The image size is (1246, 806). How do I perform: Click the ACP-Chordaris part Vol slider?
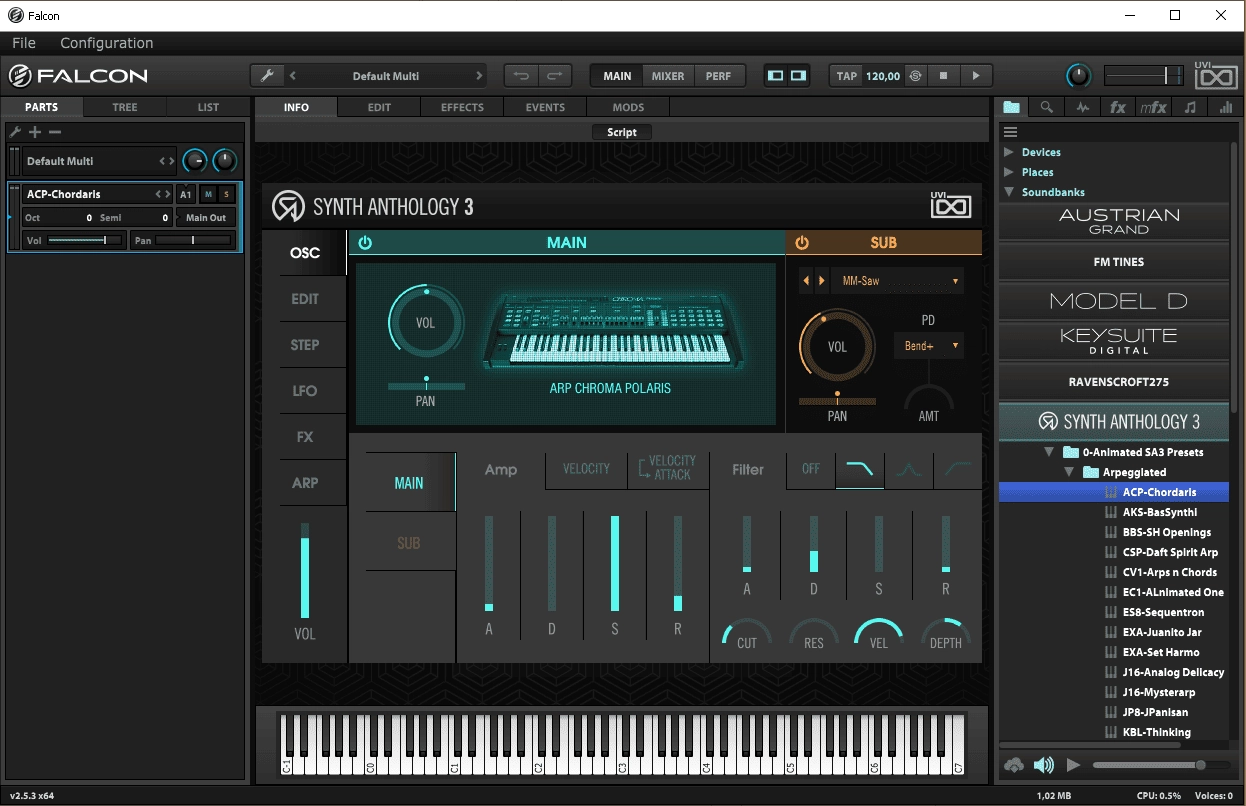pos(85,240)
